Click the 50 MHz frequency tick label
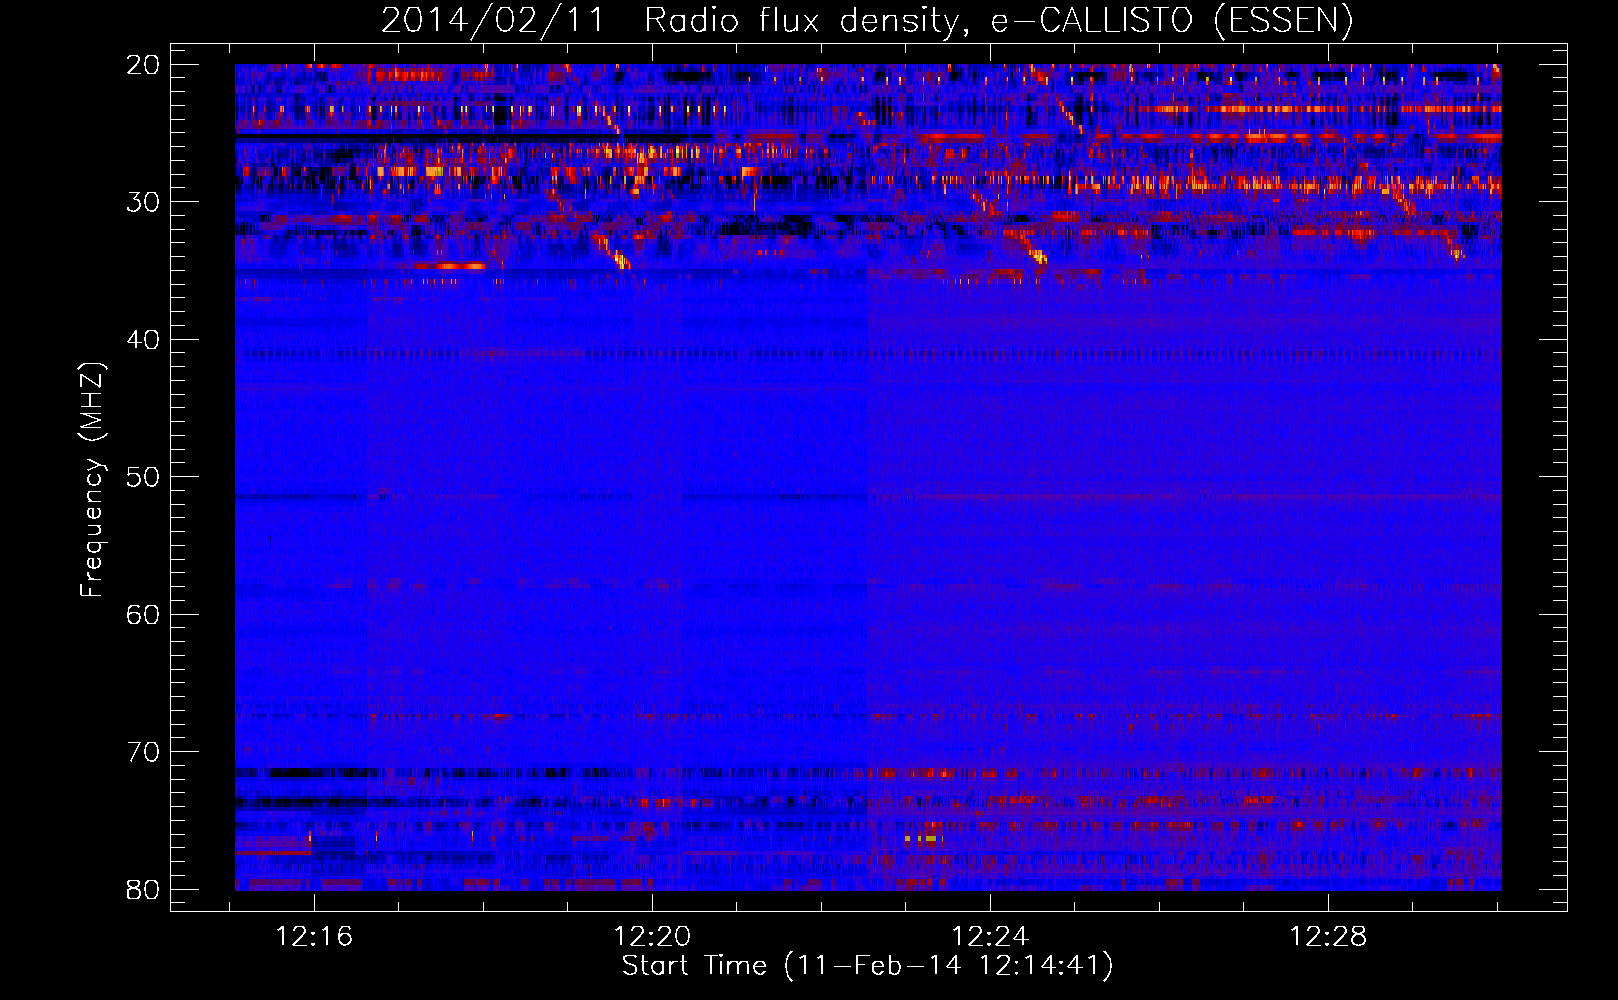1618x1000 pixels. click(x=143, y=477)
